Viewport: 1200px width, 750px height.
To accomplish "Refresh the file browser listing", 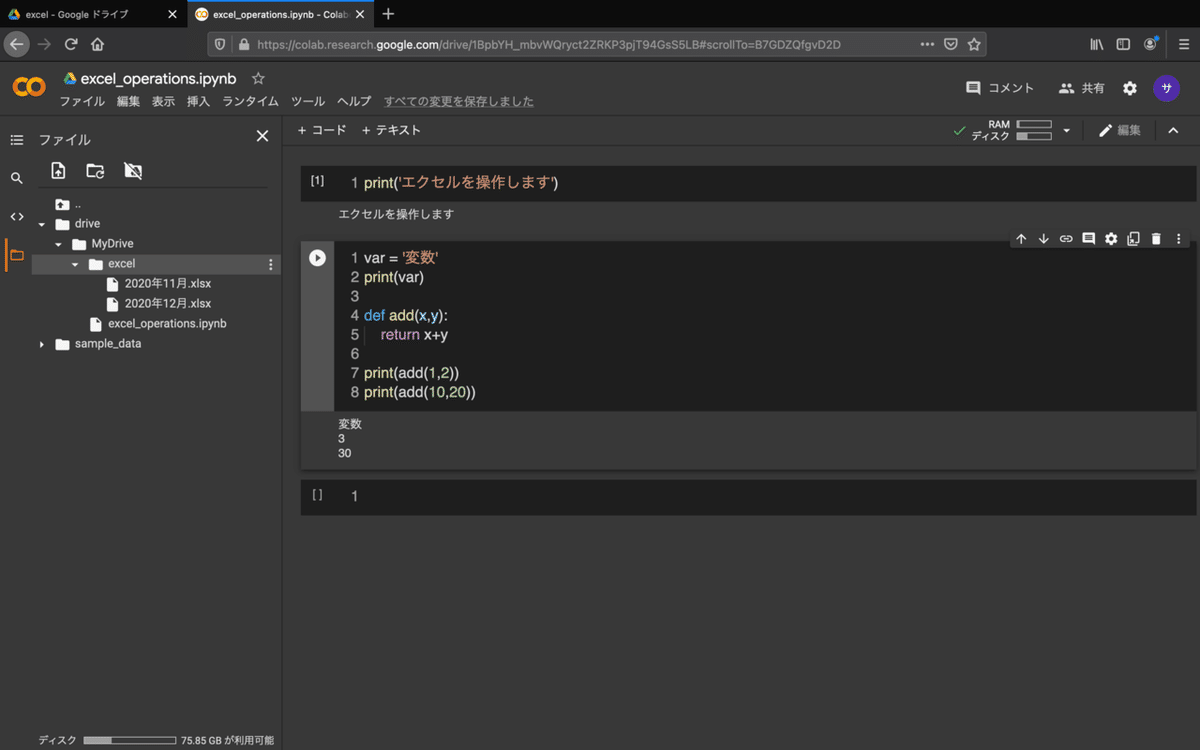I will click(x=95, y=171).
